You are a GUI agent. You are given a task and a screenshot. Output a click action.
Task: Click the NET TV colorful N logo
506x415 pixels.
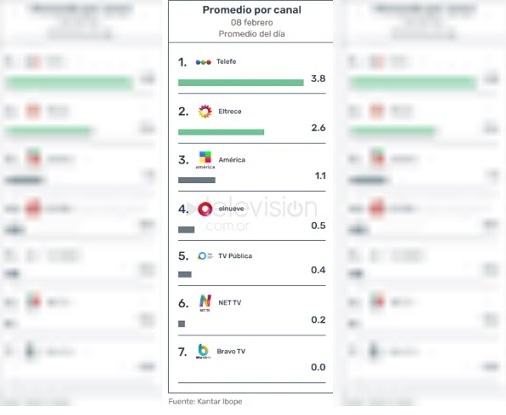pos(205,303)
